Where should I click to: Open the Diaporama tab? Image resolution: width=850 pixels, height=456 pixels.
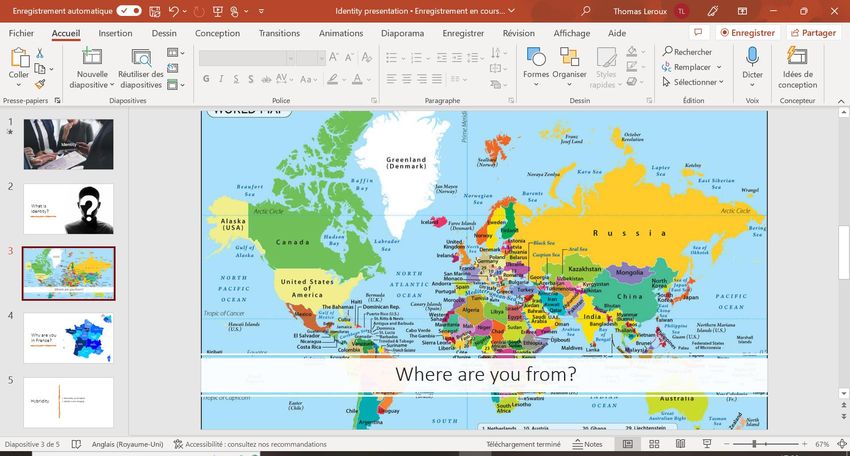pos(402,33)
